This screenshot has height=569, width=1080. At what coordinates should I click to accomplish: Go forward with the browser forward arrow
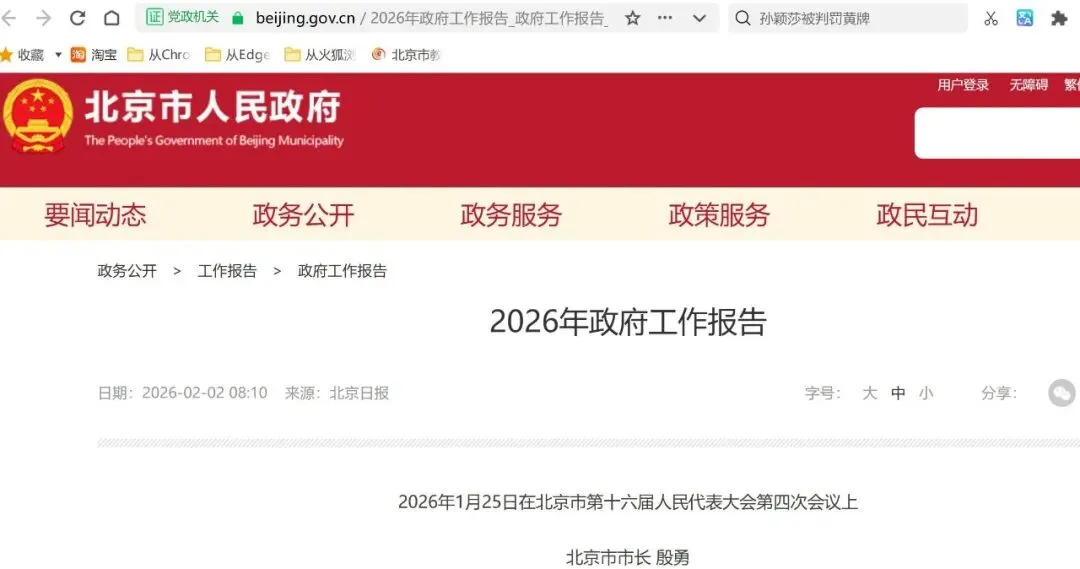pyautogui.click(x=43, y=18)
